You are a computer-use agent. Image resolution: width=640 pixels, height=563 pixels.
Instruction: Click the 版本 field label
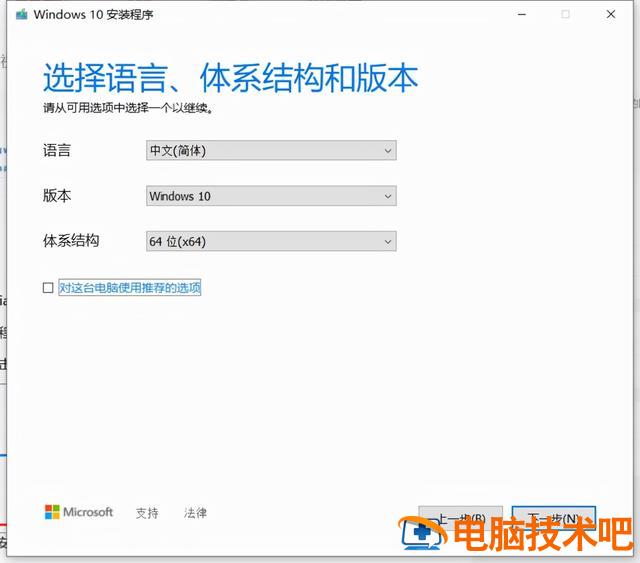coord(57,196)
